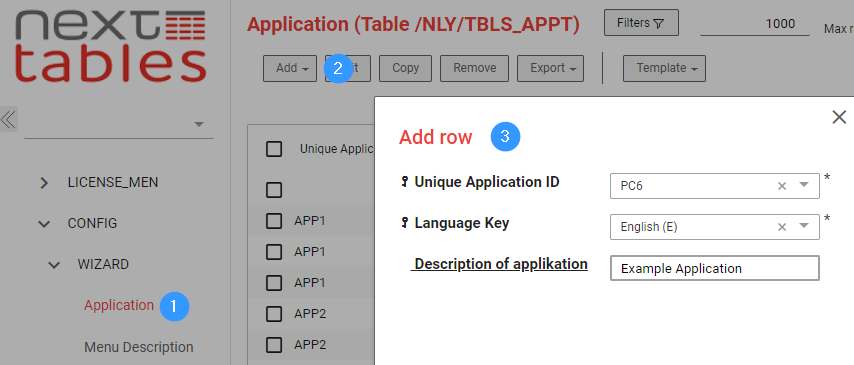
Task: Open Menu Description in the sidebar tree
Action: coord(138,347)
